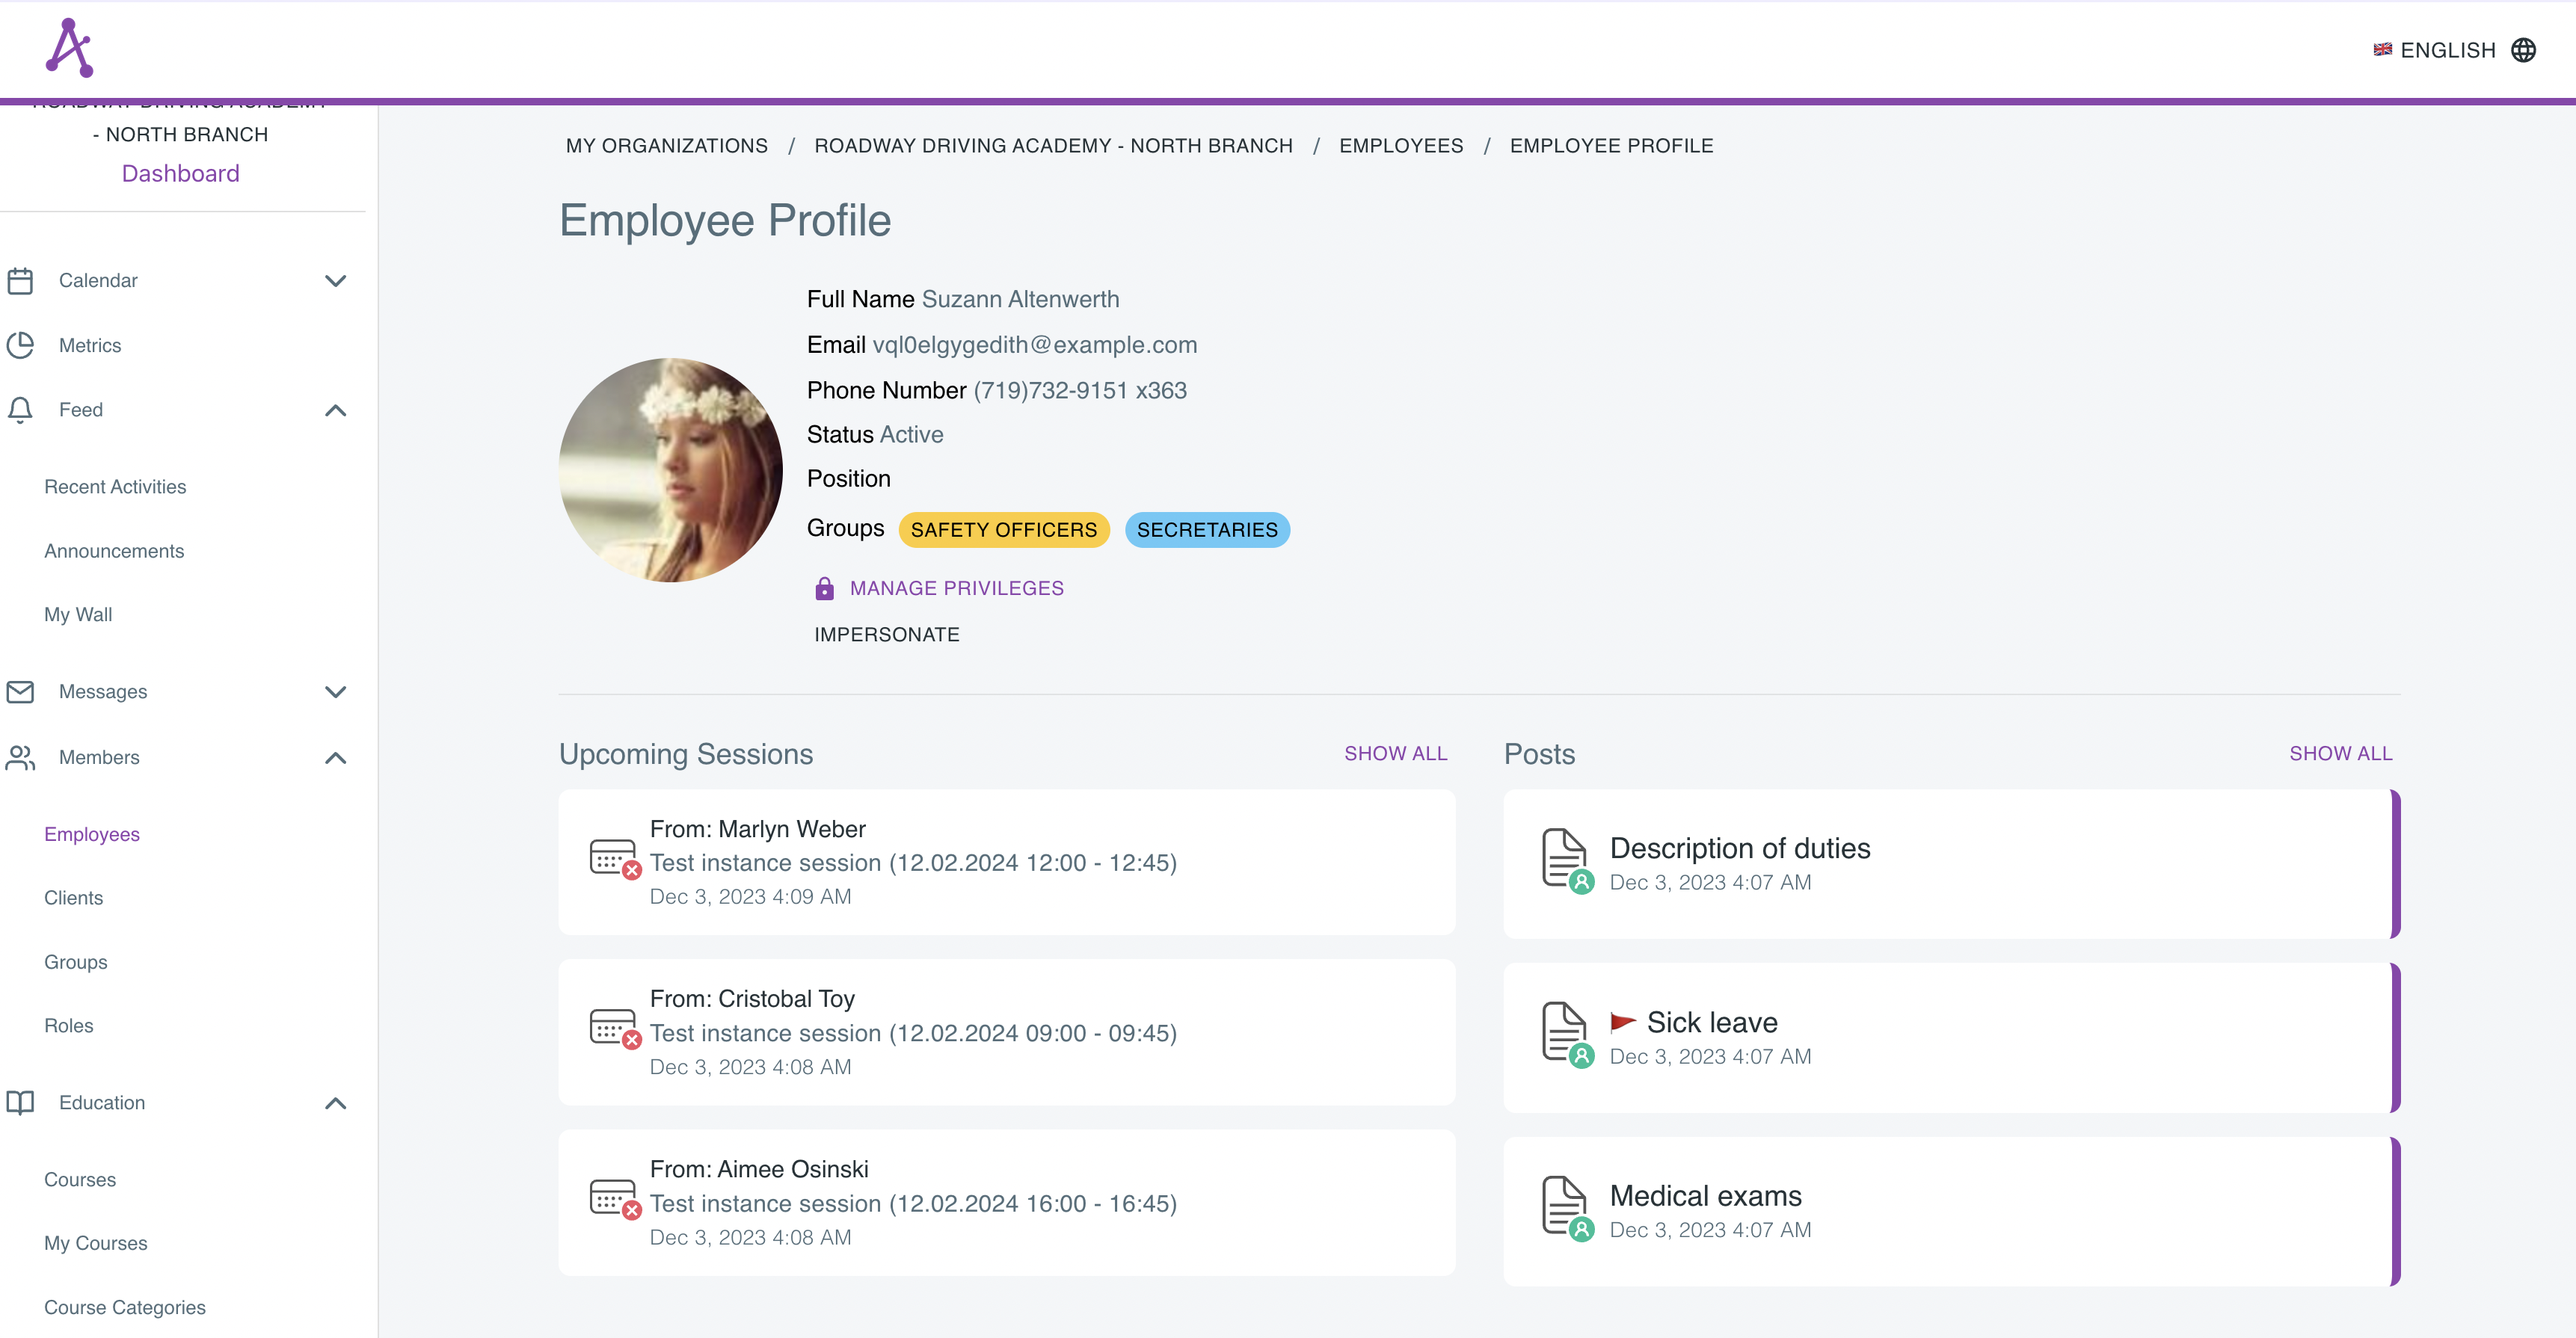Expand the Calendar section chevron
Image resolution: width=2576 pixels, height=1338 pixels.
336,281
